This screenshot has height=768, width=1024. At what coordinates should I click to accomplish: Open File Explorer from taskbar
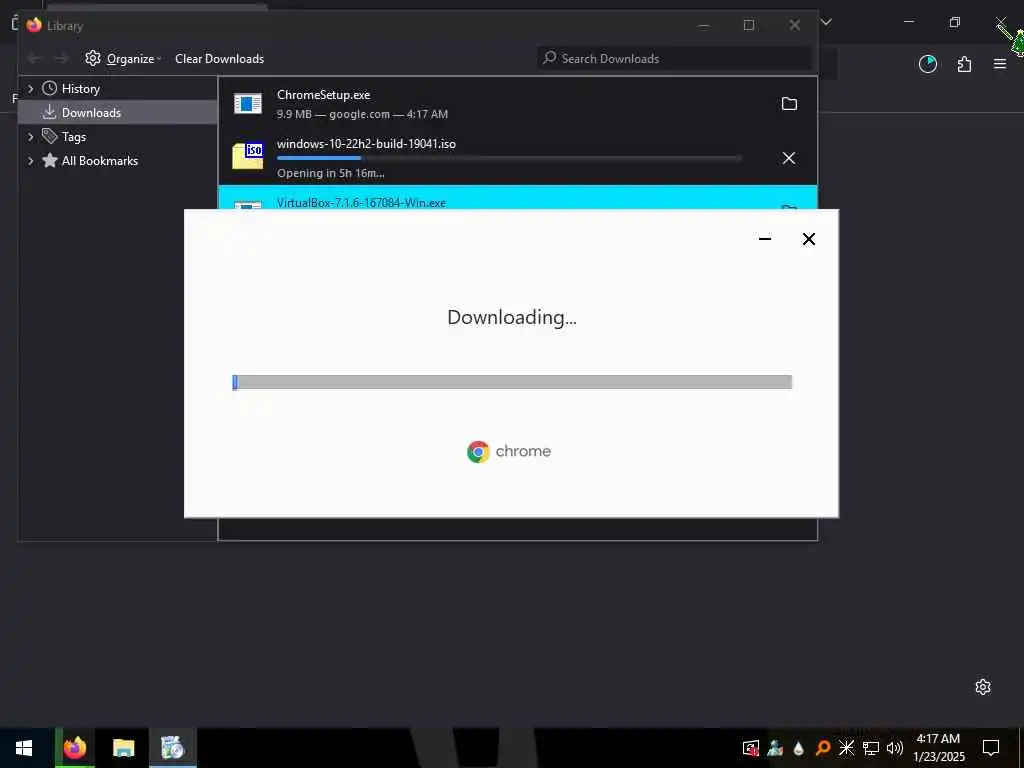123,748
